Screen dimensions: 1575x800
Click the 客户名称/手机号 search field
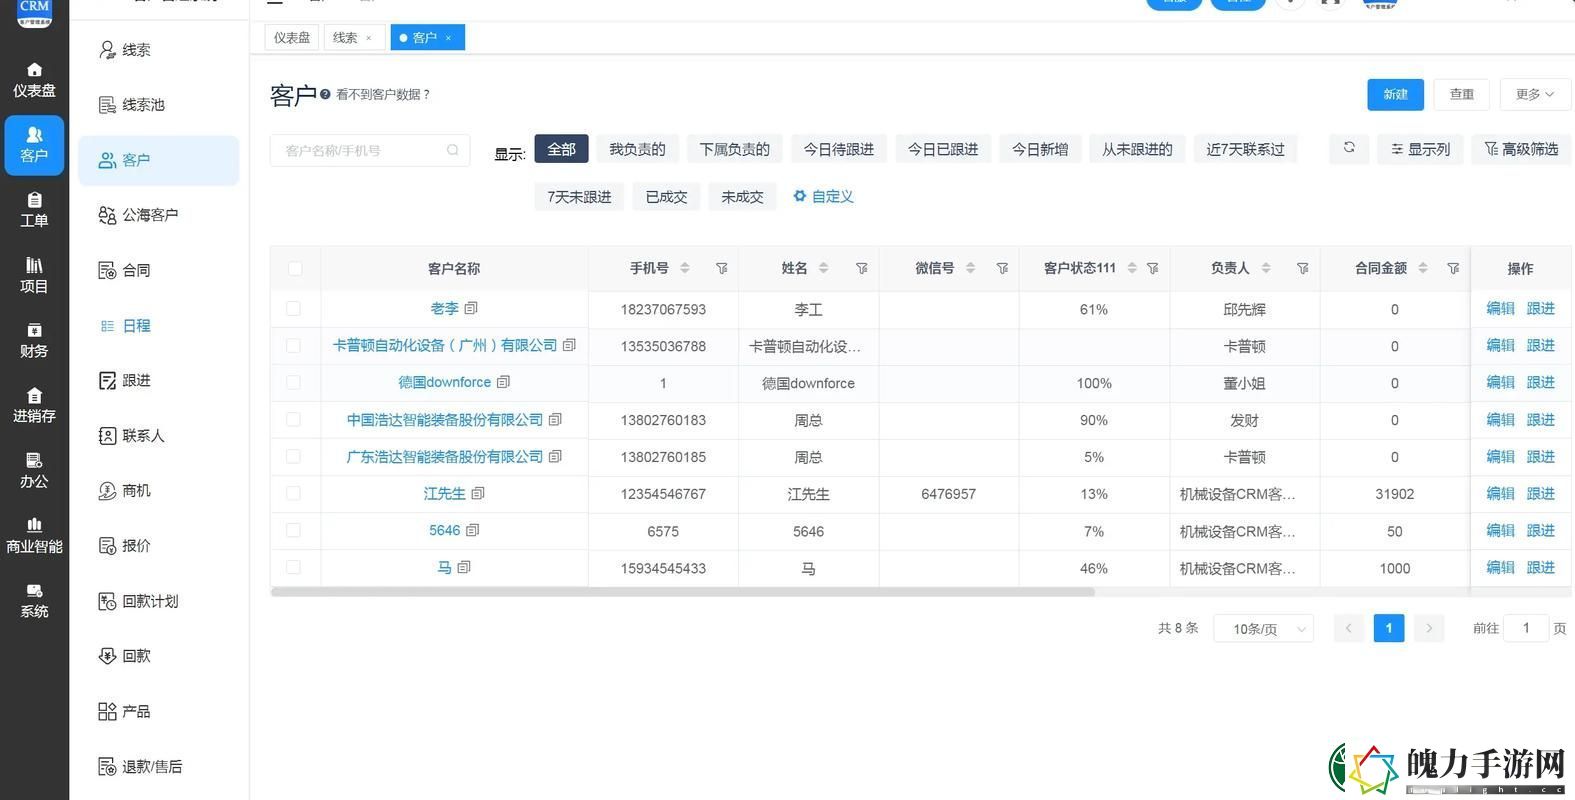point(369,150)
